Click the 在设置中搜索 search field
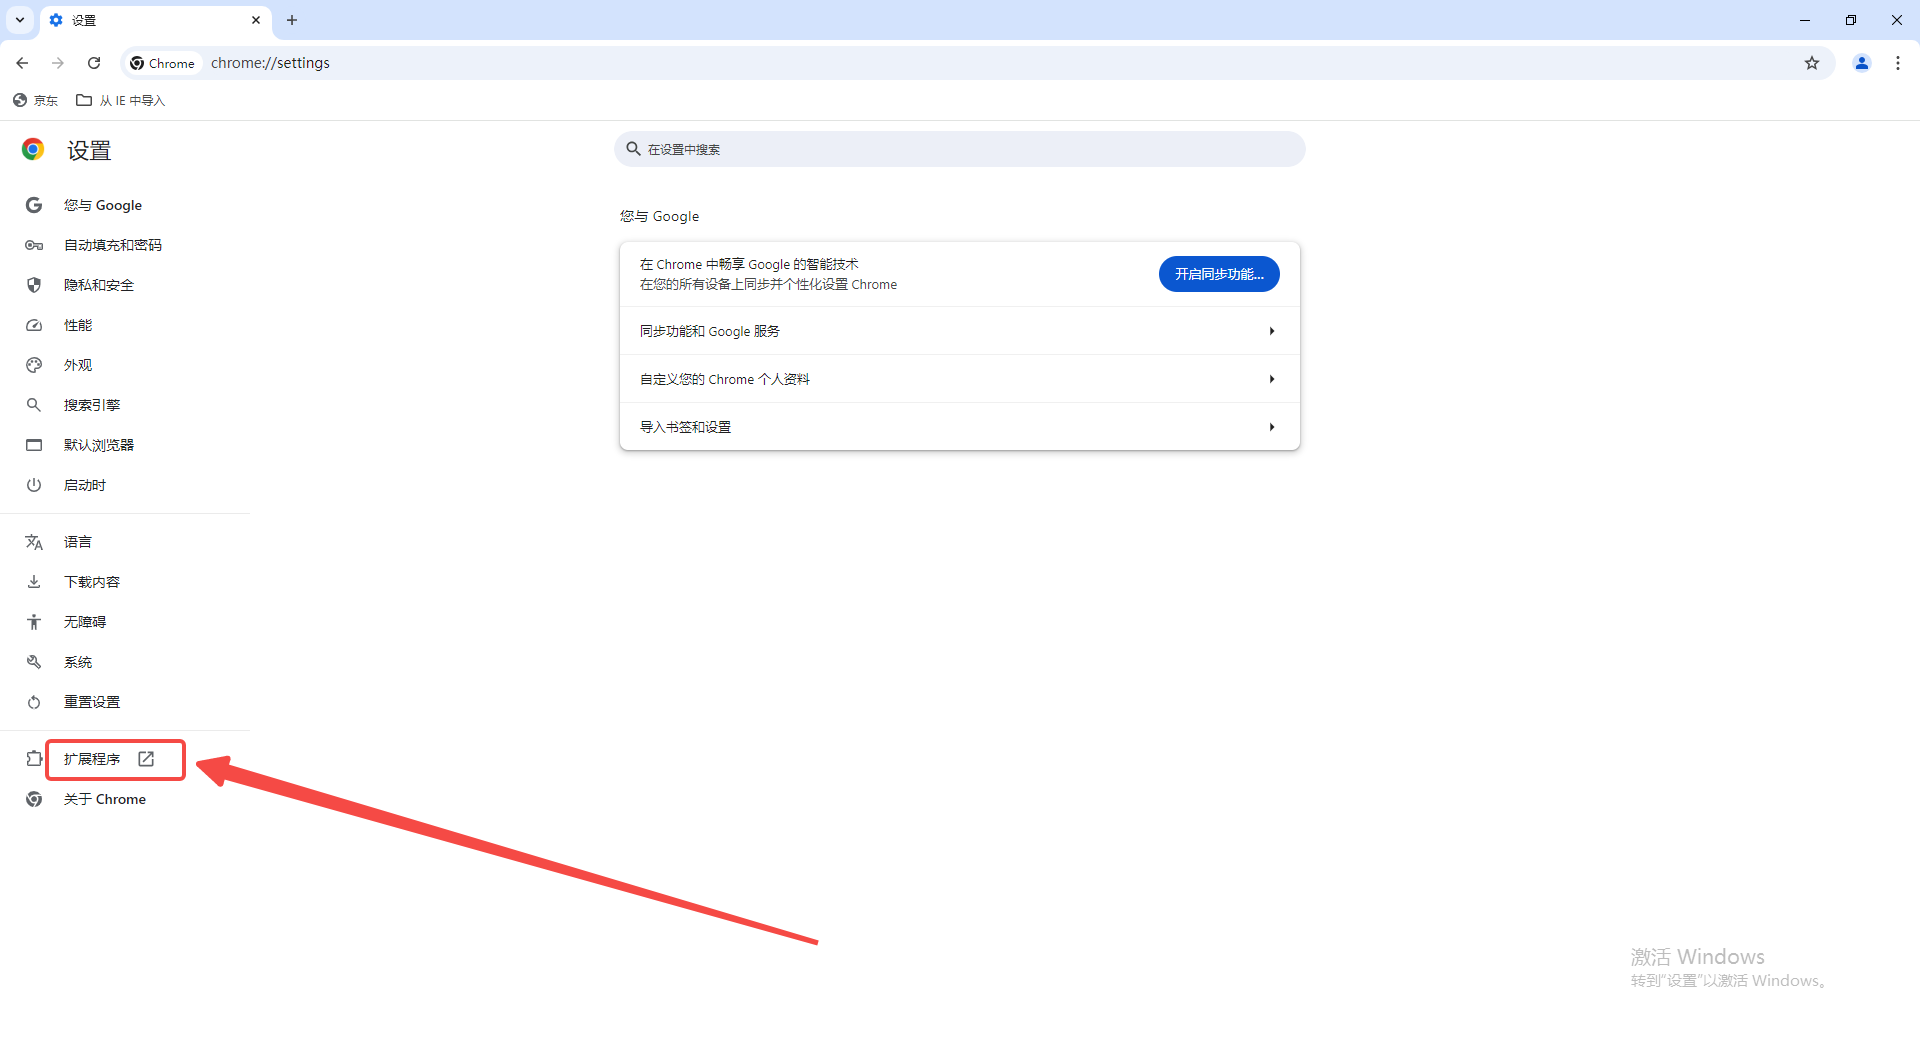1920x1040 pixels. [x=960, y=149]
